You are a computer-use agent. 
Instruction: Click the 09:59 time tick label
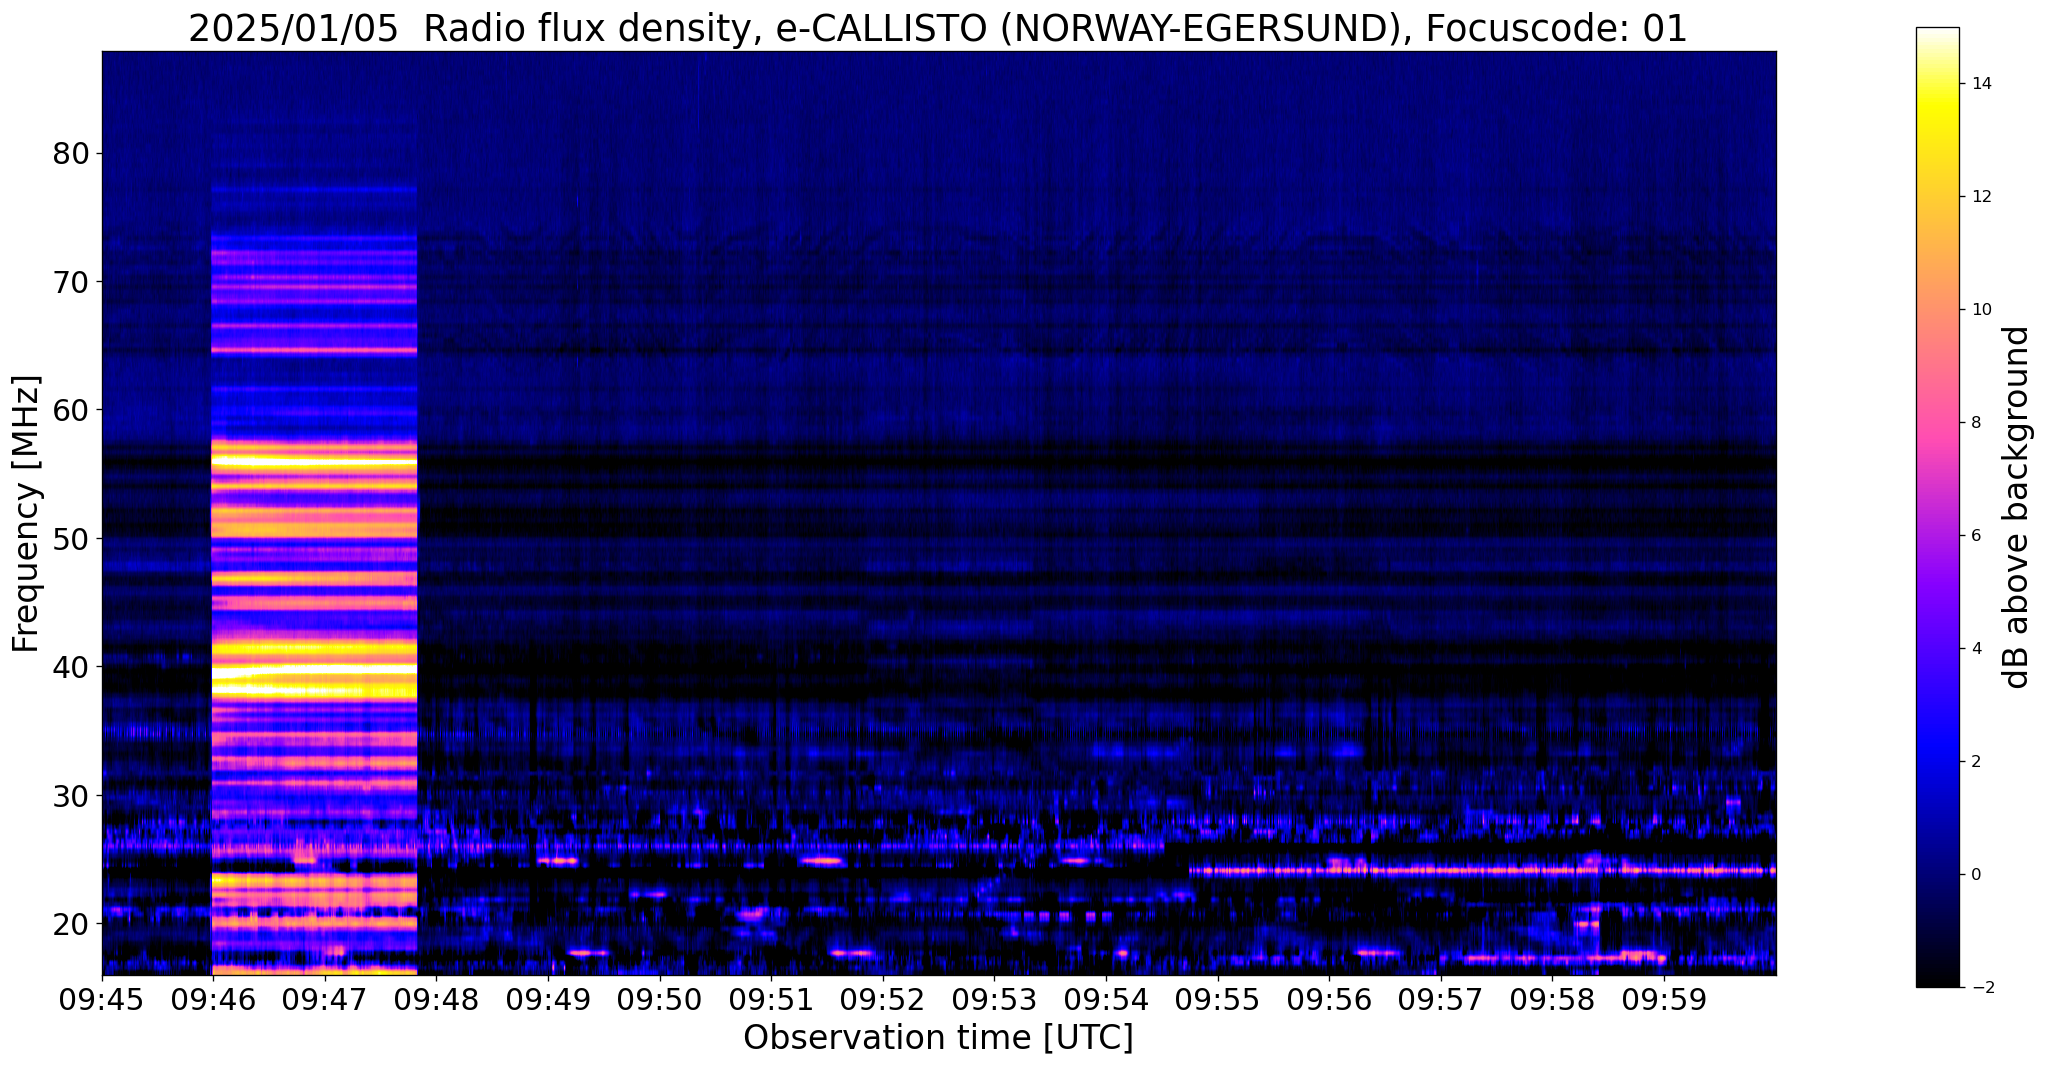[1664, 1000]
